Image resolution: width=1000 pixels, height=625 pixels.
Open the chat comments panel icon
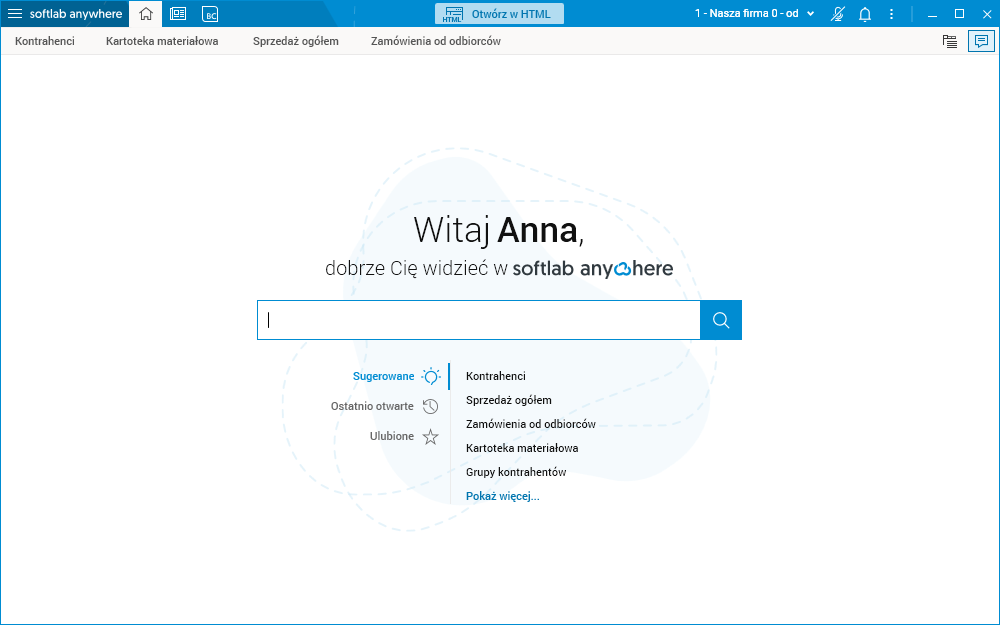pos(982,41)
